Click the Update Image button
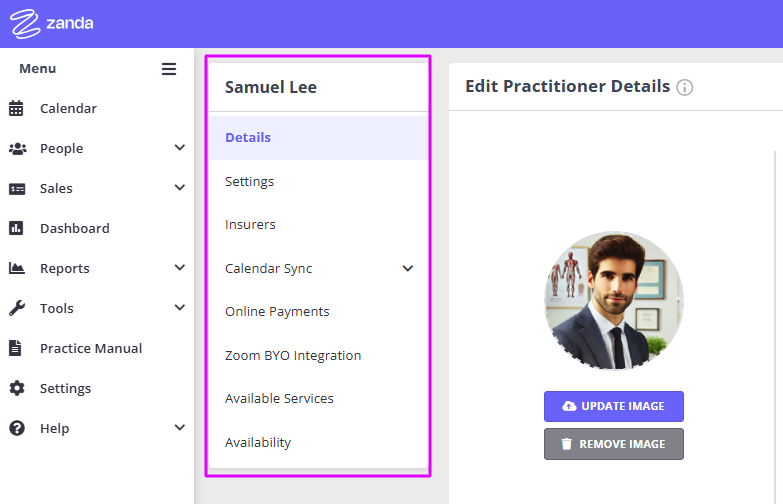The width and height of the screenshot is (783, 504). coord(614,406)
